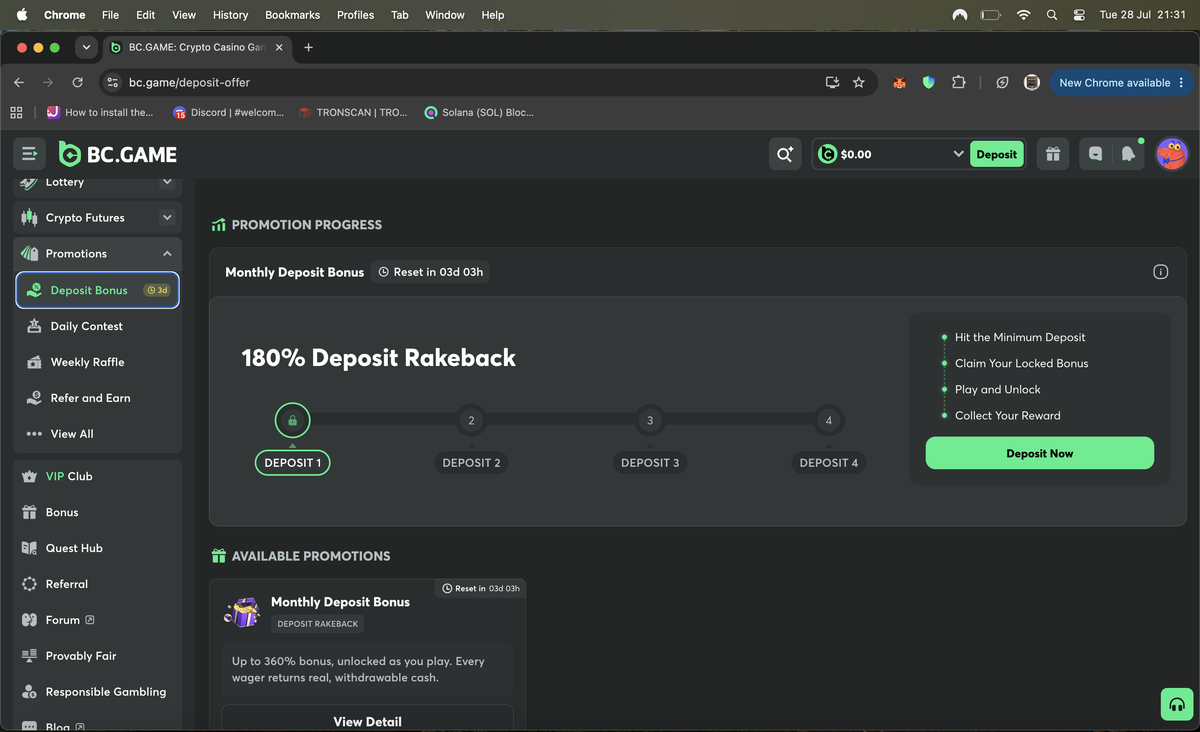Open TRONSCAN bookmark
Viewport: 1200px width, 732px height.
(x=353, y=112)
